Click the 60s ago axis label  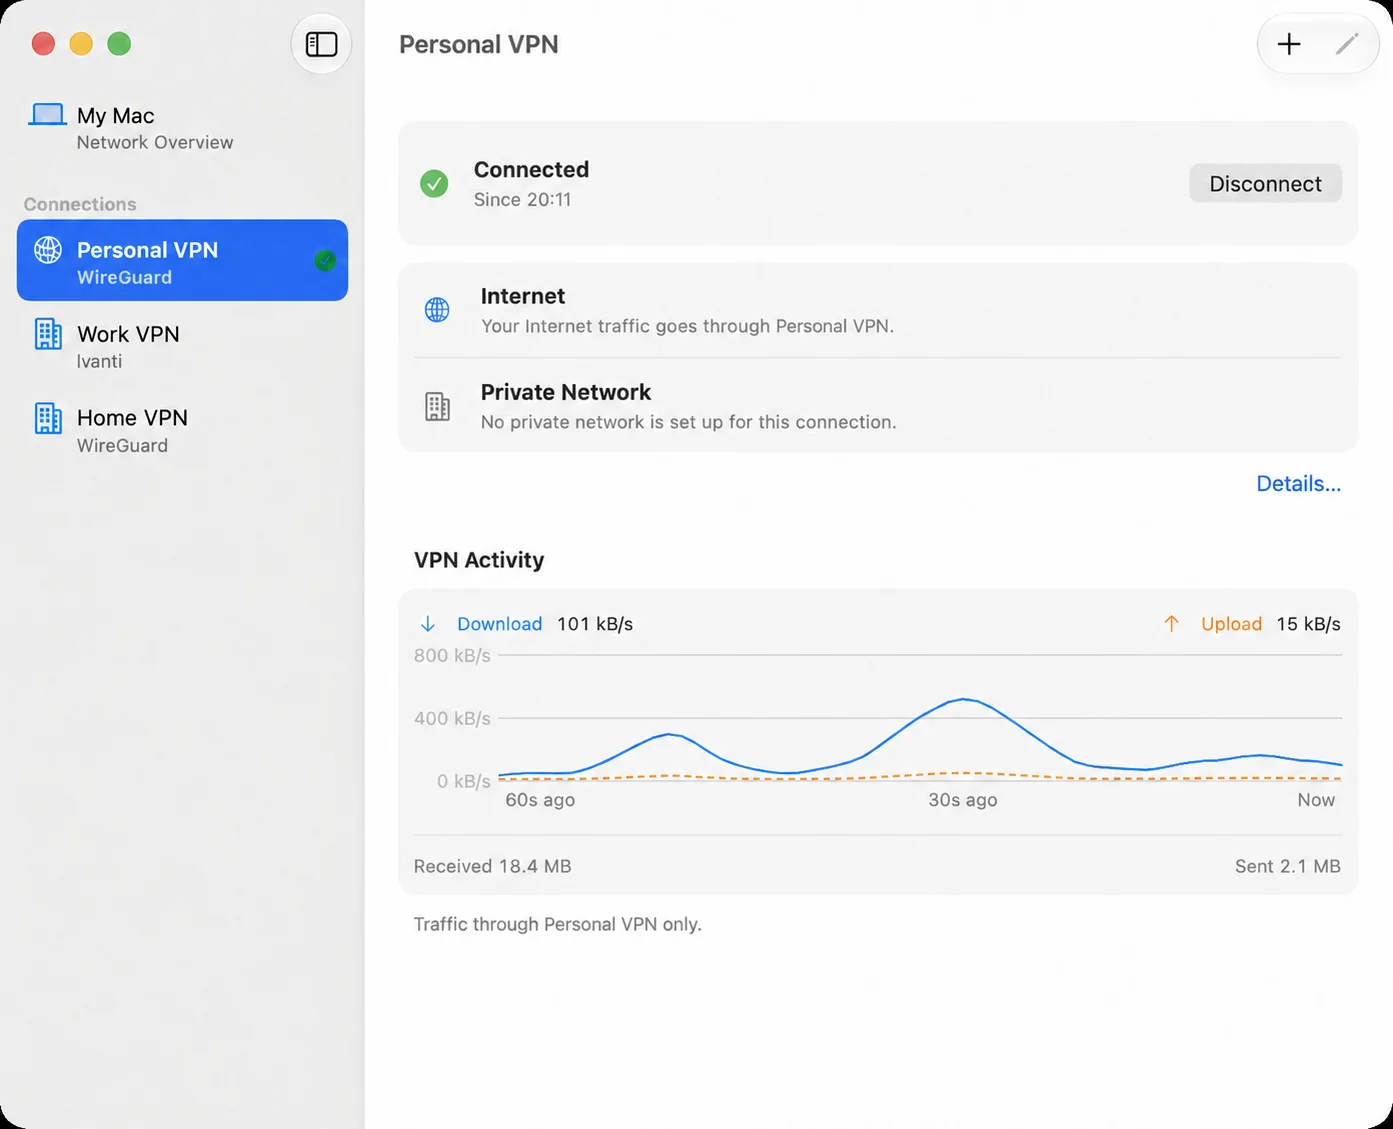pyautogui.click(x=540, y=800)
